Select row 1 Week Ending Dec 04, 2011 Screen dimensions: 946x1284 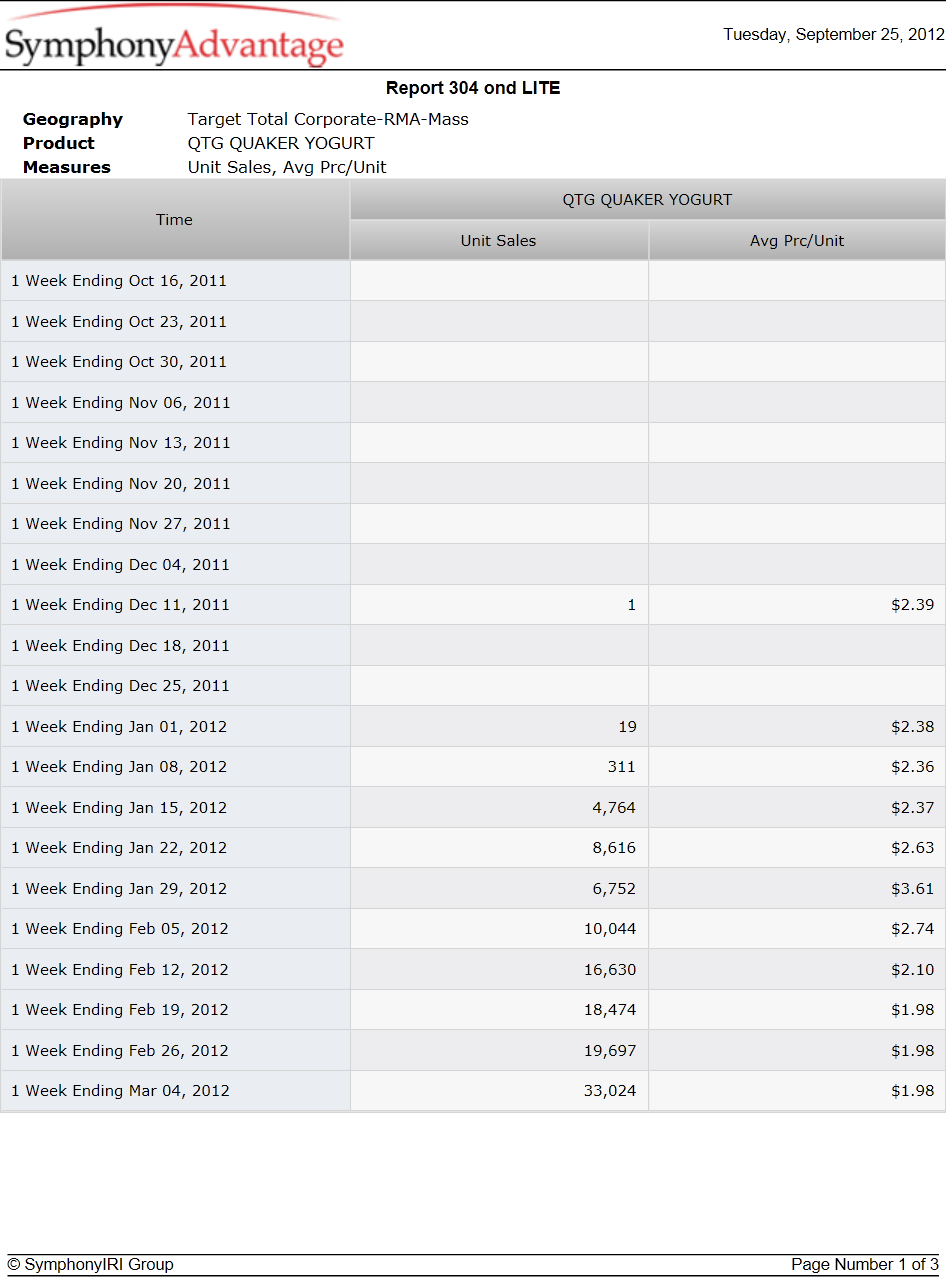pyautogui.click(x=473, y=565)
